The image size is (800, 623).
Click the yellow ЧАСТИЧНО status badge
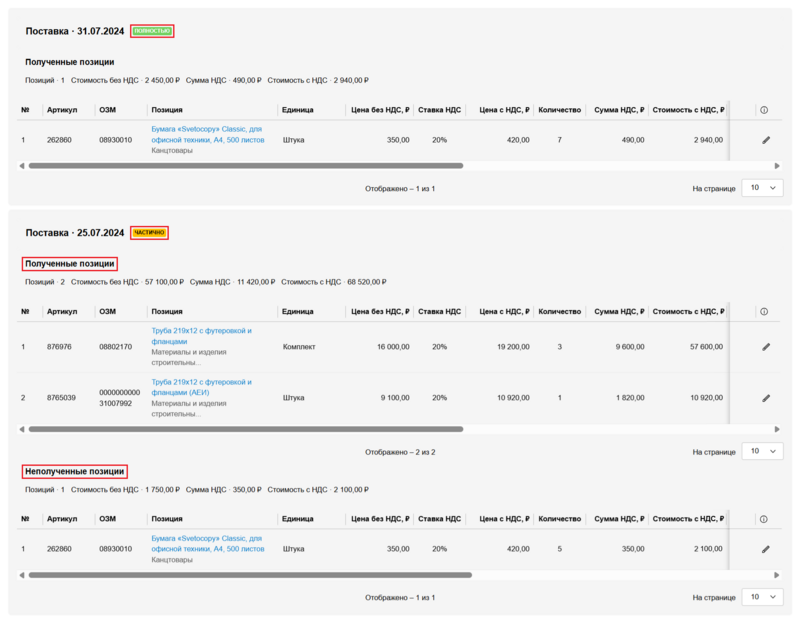point(149,233)
